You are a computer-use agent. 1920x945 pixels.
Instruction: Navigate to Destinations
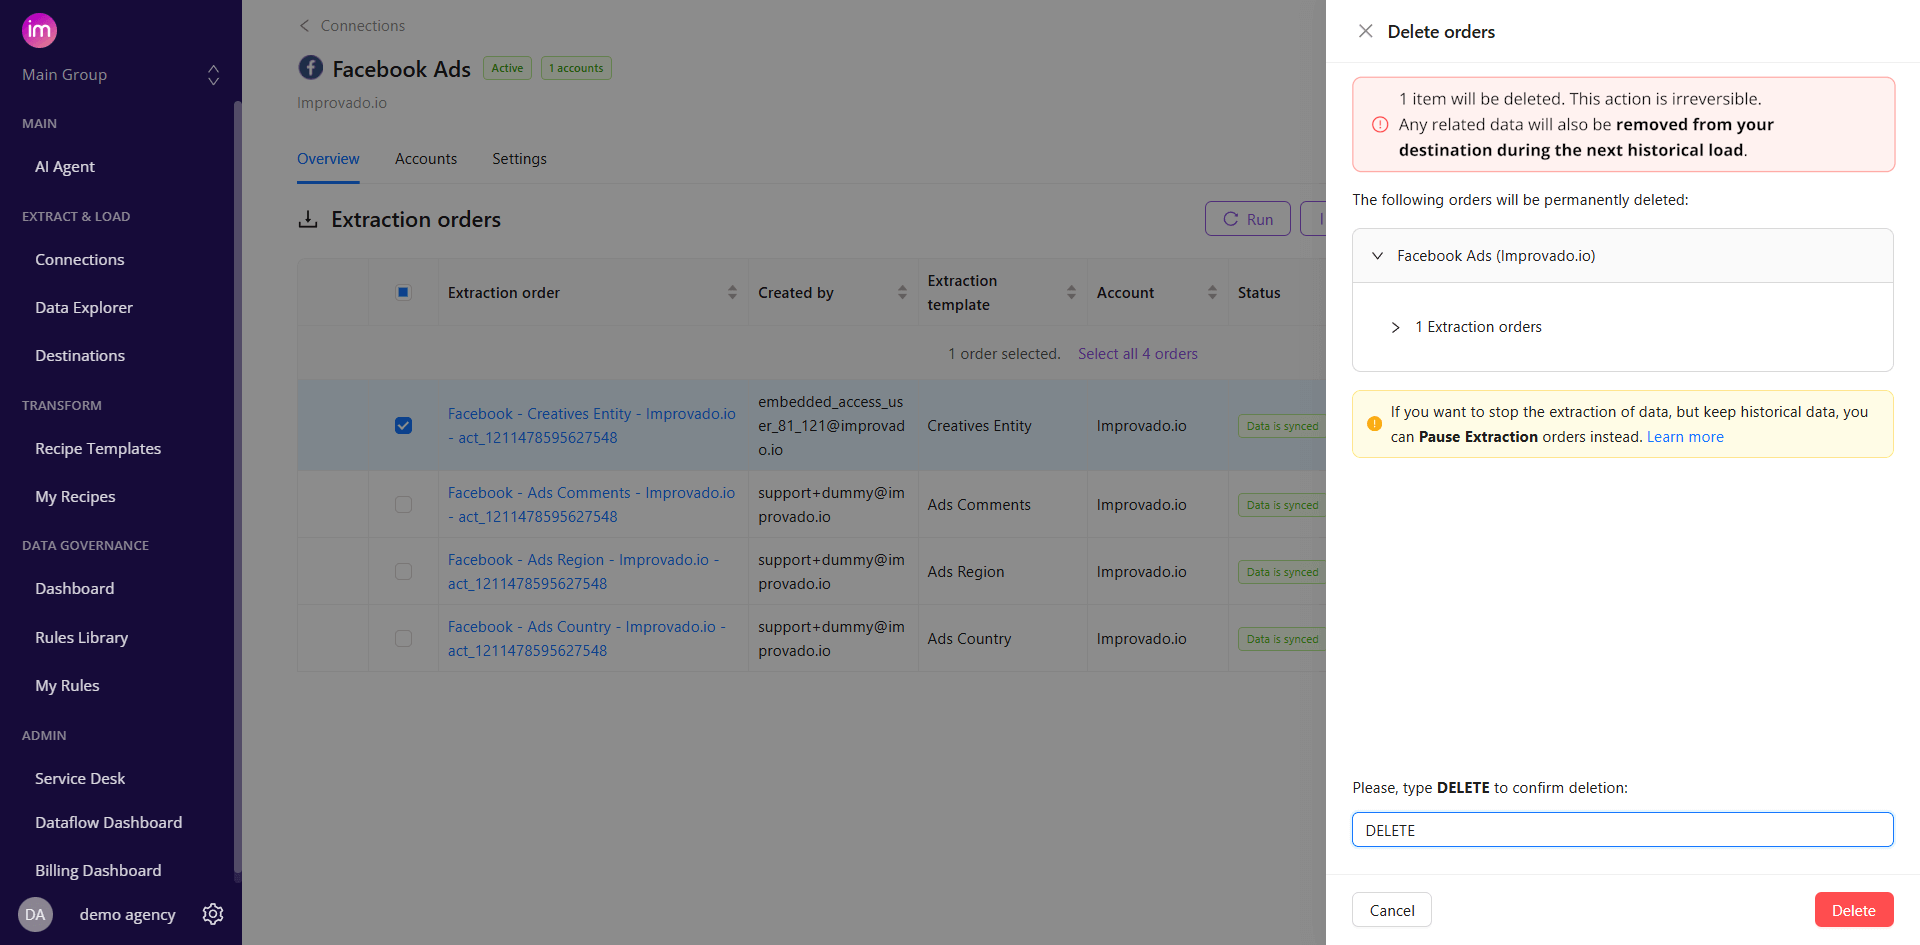[80, 356]
